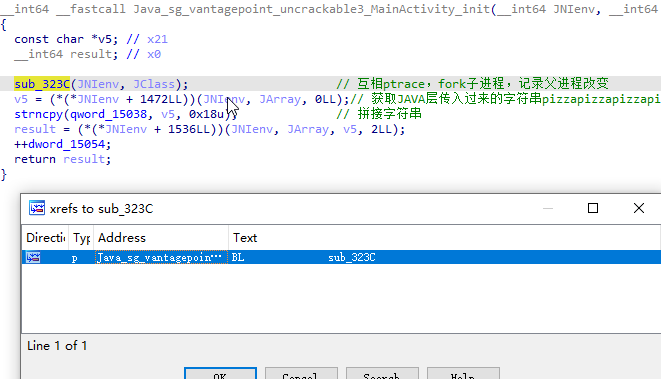Sort by the Text column header
Screen dimensions: 661x379
tap(444, 238)
